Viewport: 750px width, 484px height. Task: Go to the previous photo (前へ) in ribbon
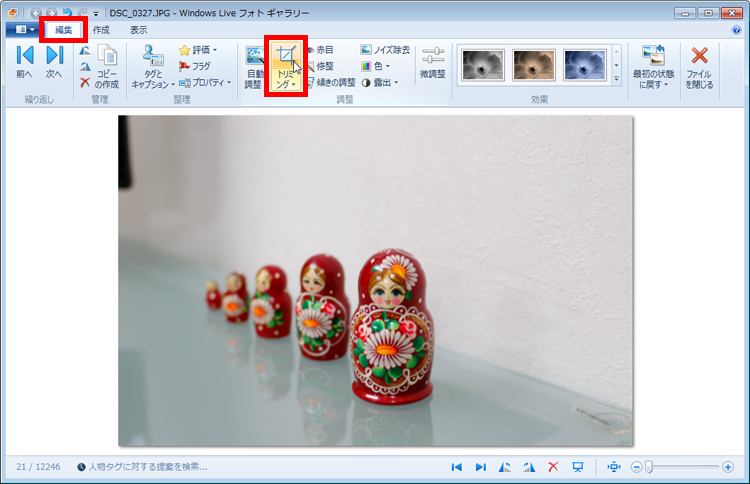pos(24,62)
